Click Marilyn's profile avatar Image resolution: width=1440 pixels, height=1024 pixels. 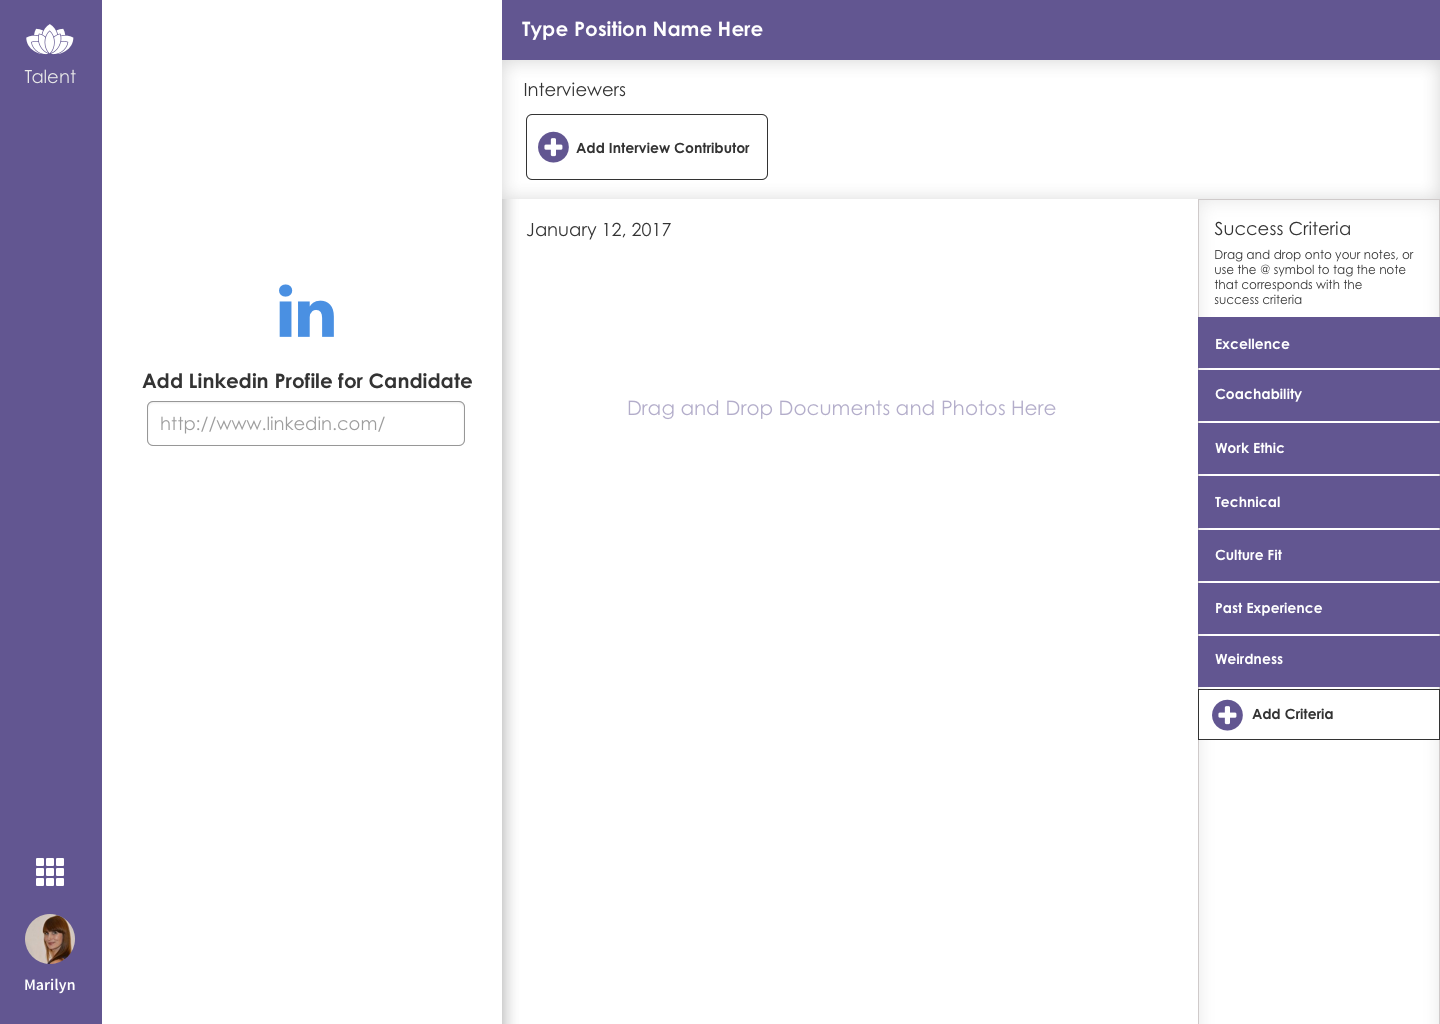tap(50, 939)
